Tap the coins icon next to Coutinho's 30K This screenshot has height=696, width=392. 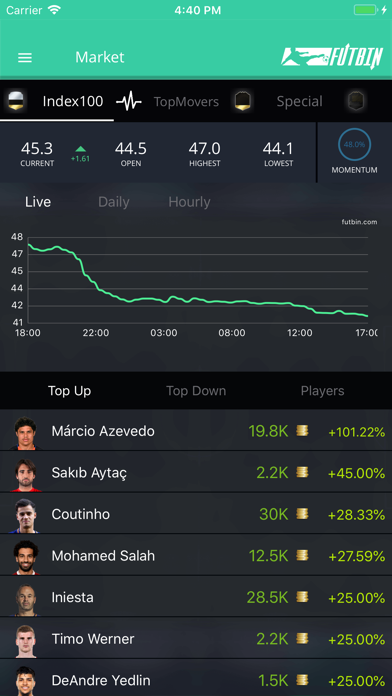click(x=302, y=514)
